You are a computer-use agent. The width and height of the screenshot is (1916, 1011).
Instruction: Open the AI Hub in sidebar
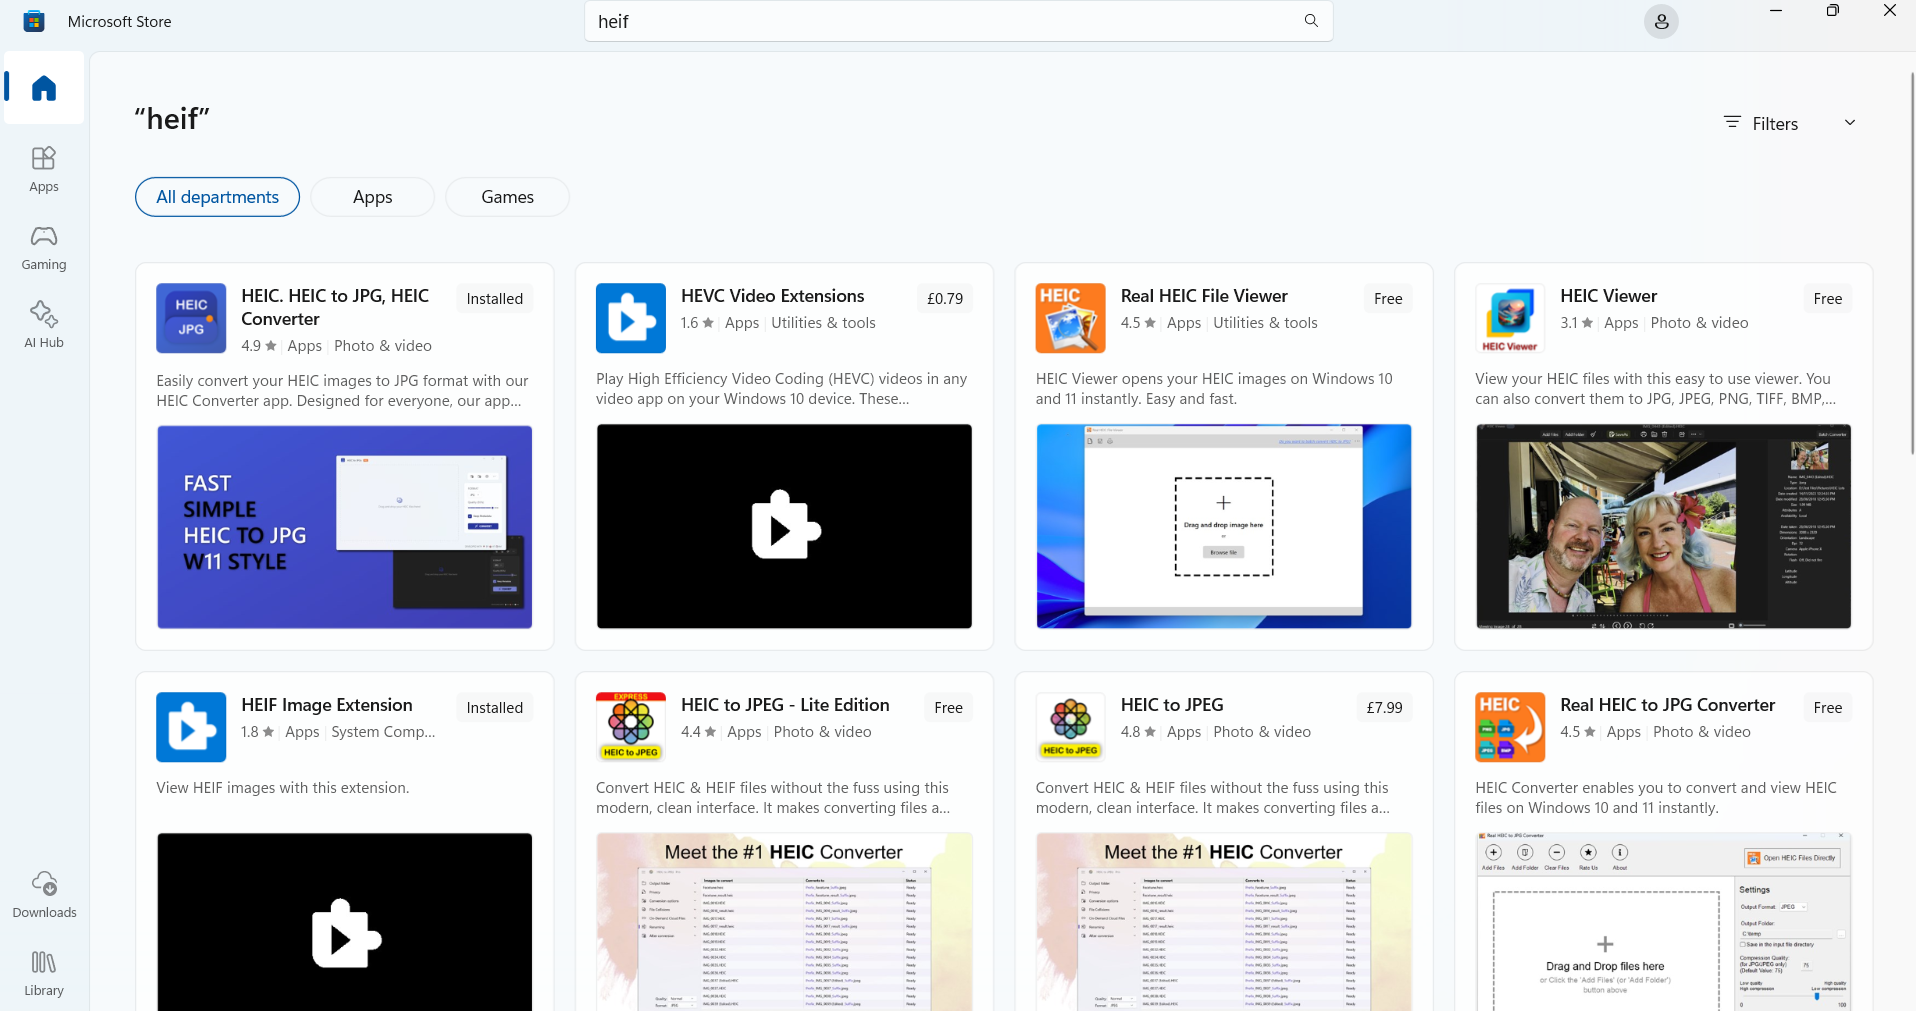[44, 325]
